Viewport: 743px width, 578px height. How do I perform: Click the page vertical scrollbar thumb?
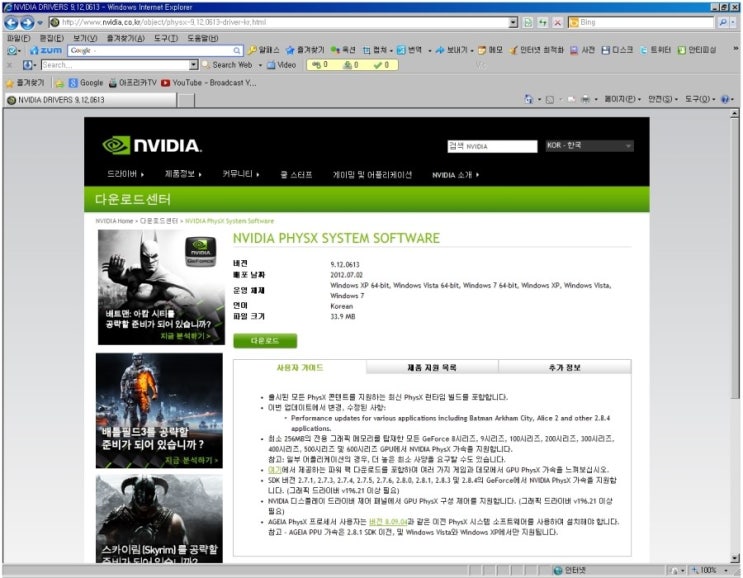pos(734,258)
